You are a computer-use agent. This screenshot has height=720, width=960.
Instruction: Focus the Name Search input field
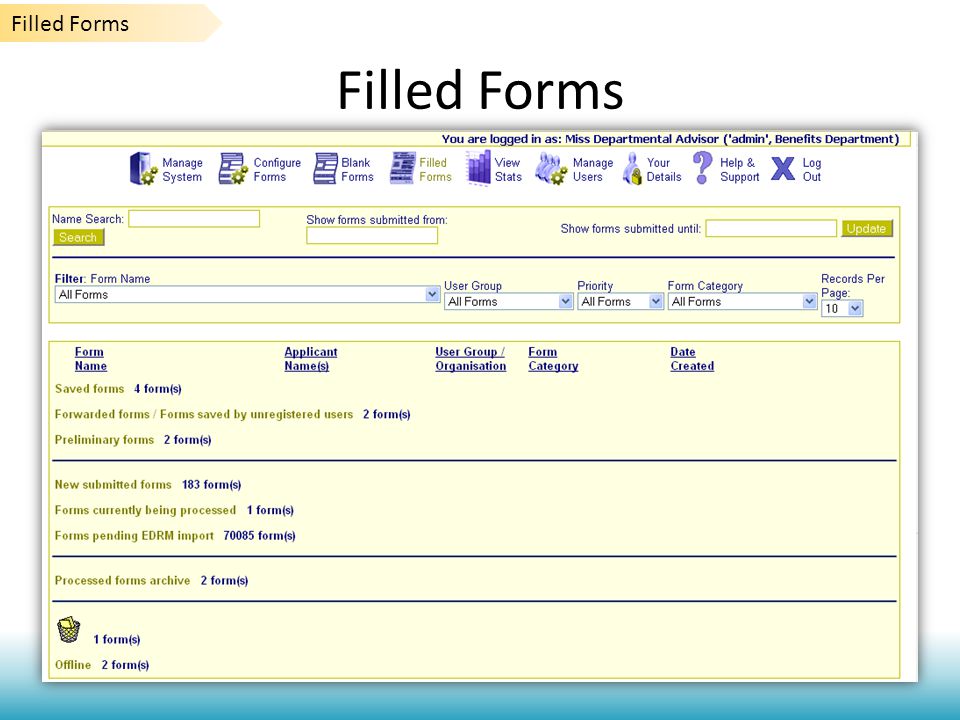click(193, 219)
